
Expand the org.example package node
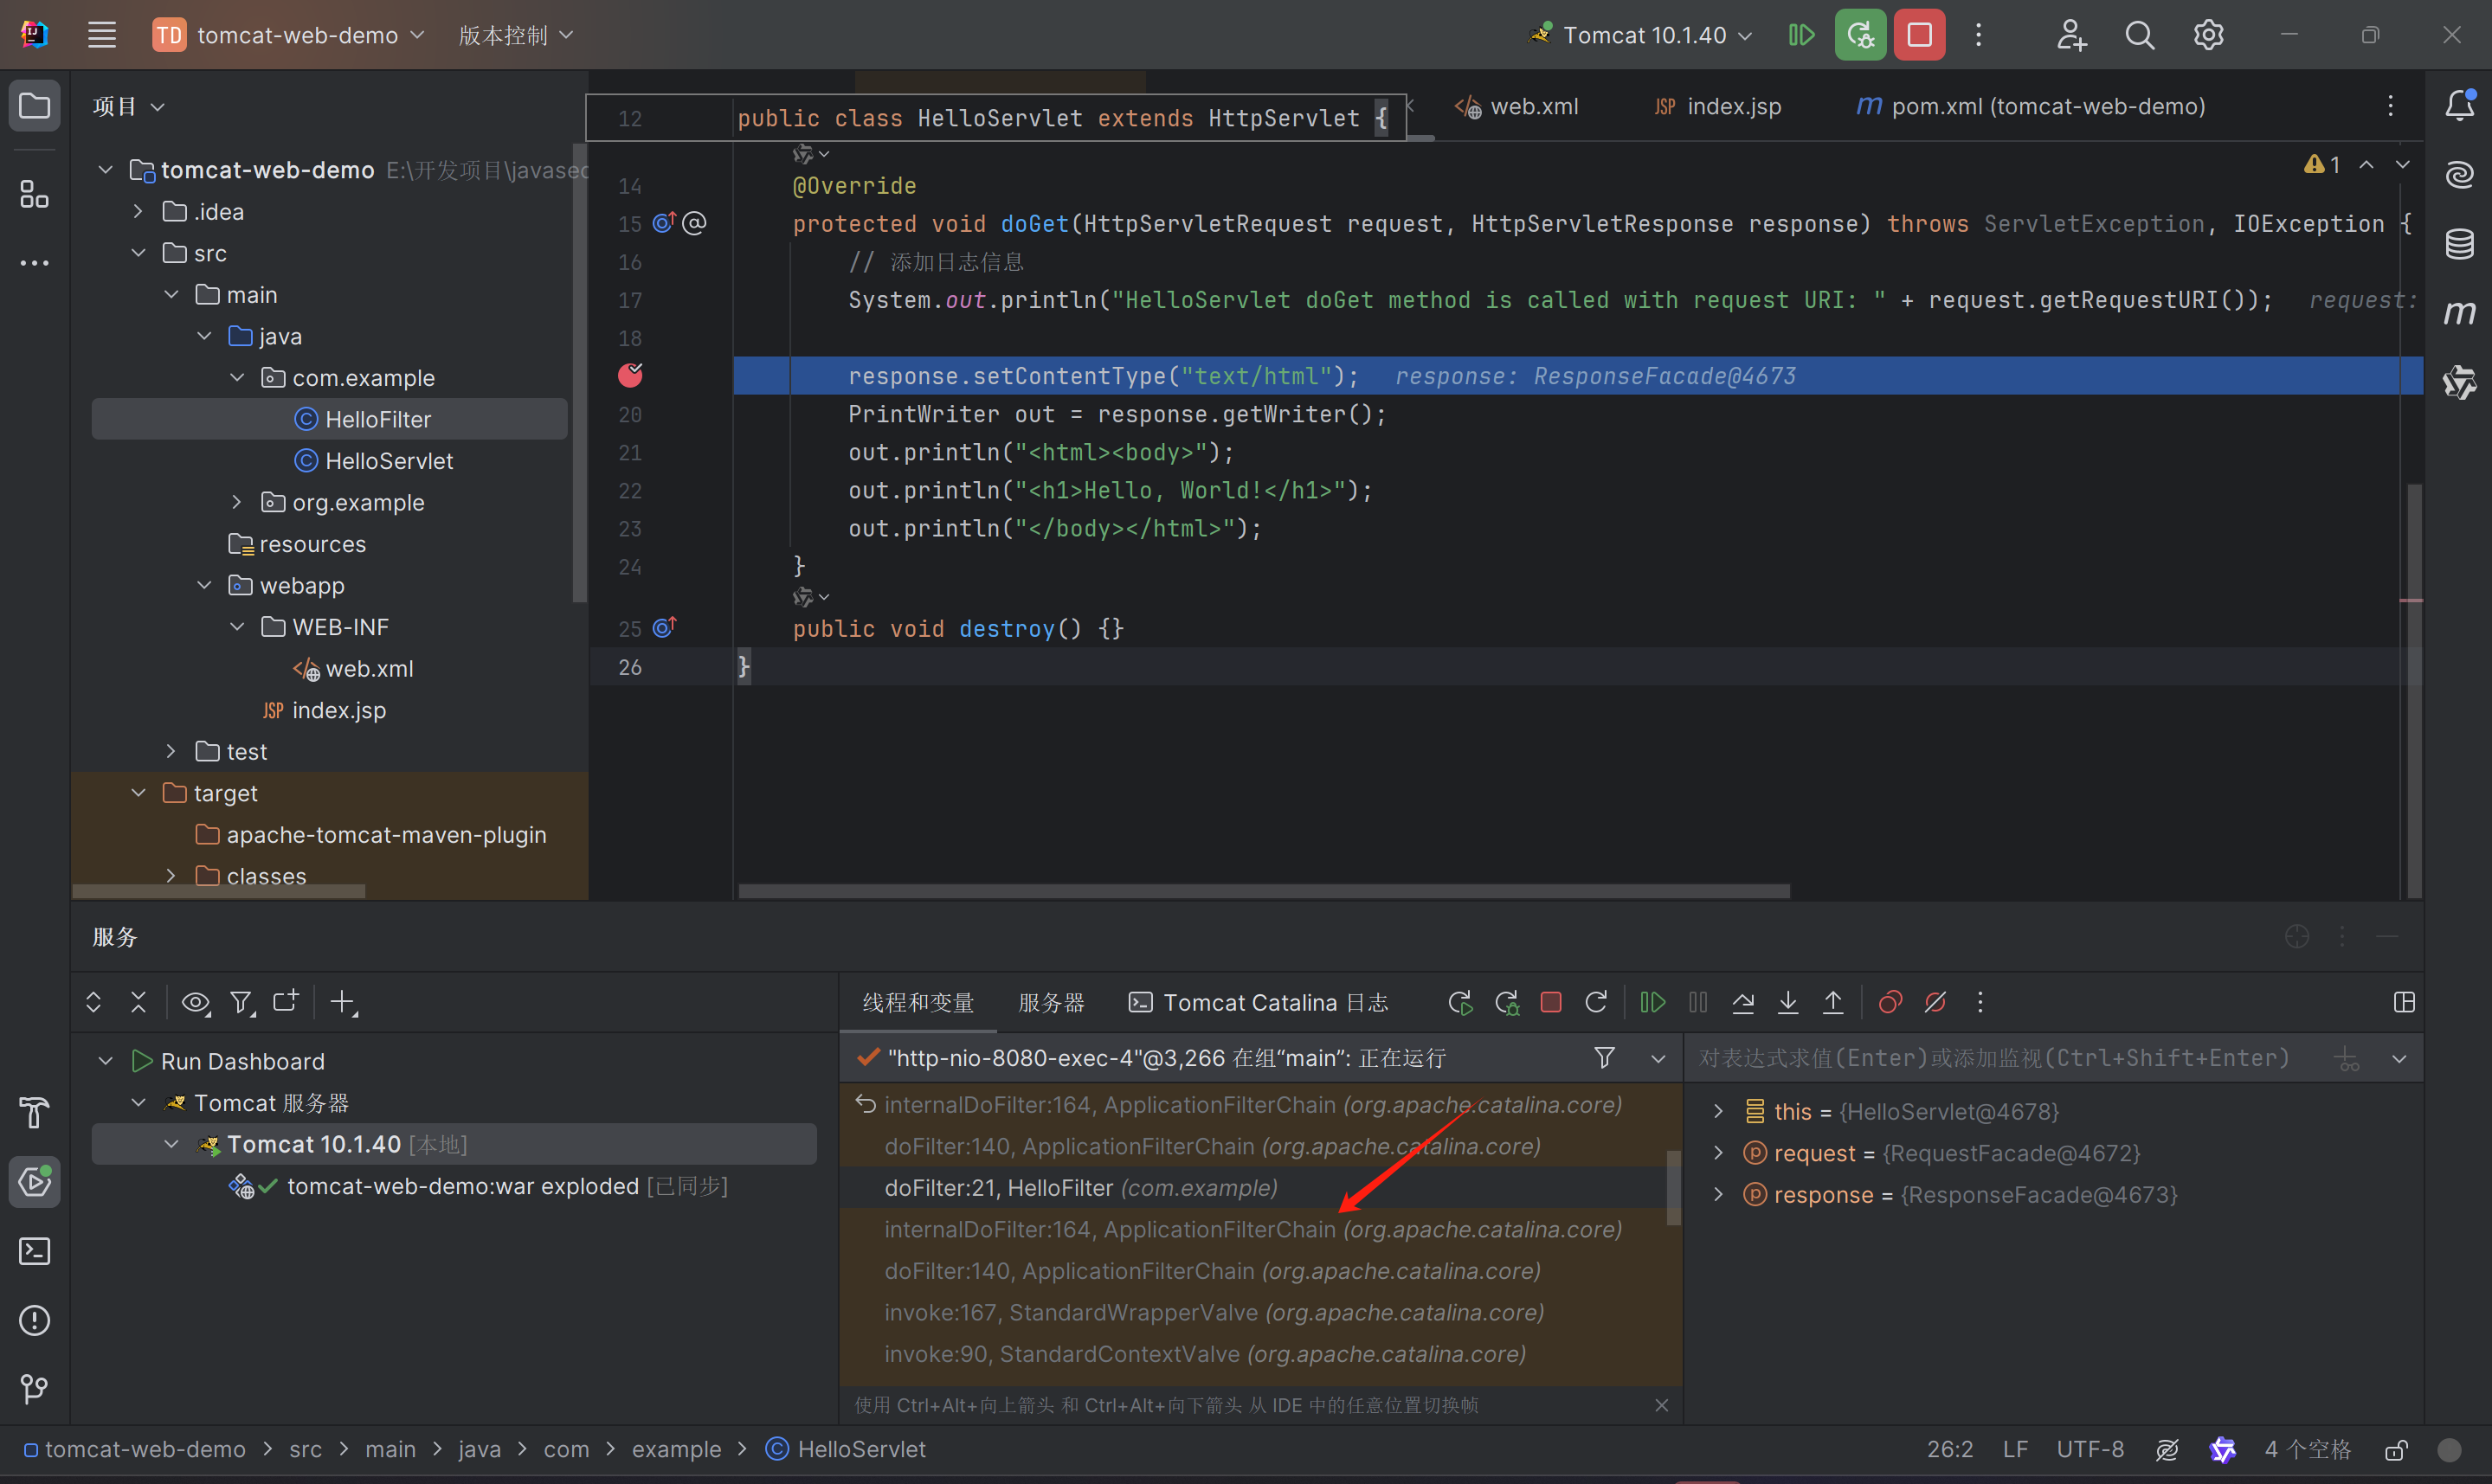[x=237, y=502]
